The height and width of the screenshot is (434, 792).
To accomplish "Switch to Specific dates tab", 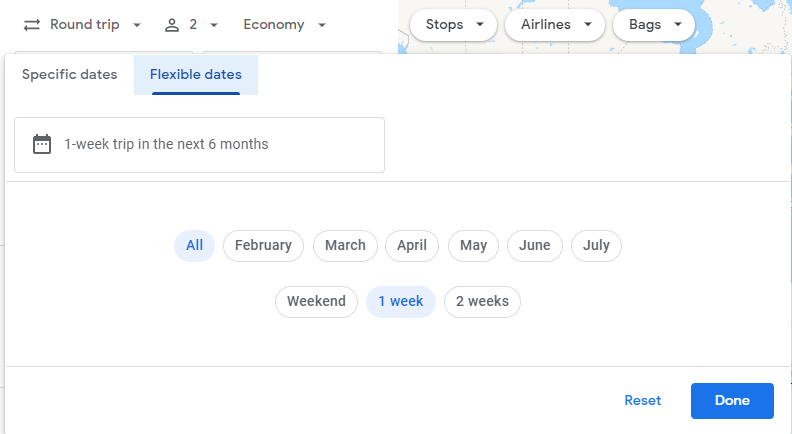I will point(70,74).
